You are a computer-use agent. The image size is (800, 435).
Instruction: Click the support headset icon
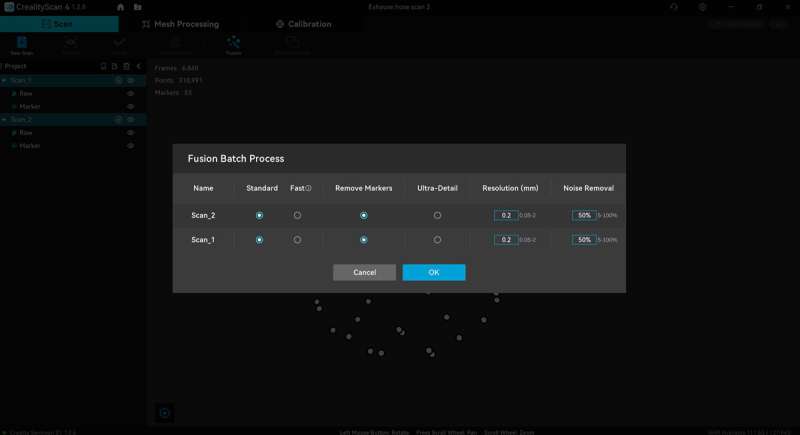[x=674, y=7]
